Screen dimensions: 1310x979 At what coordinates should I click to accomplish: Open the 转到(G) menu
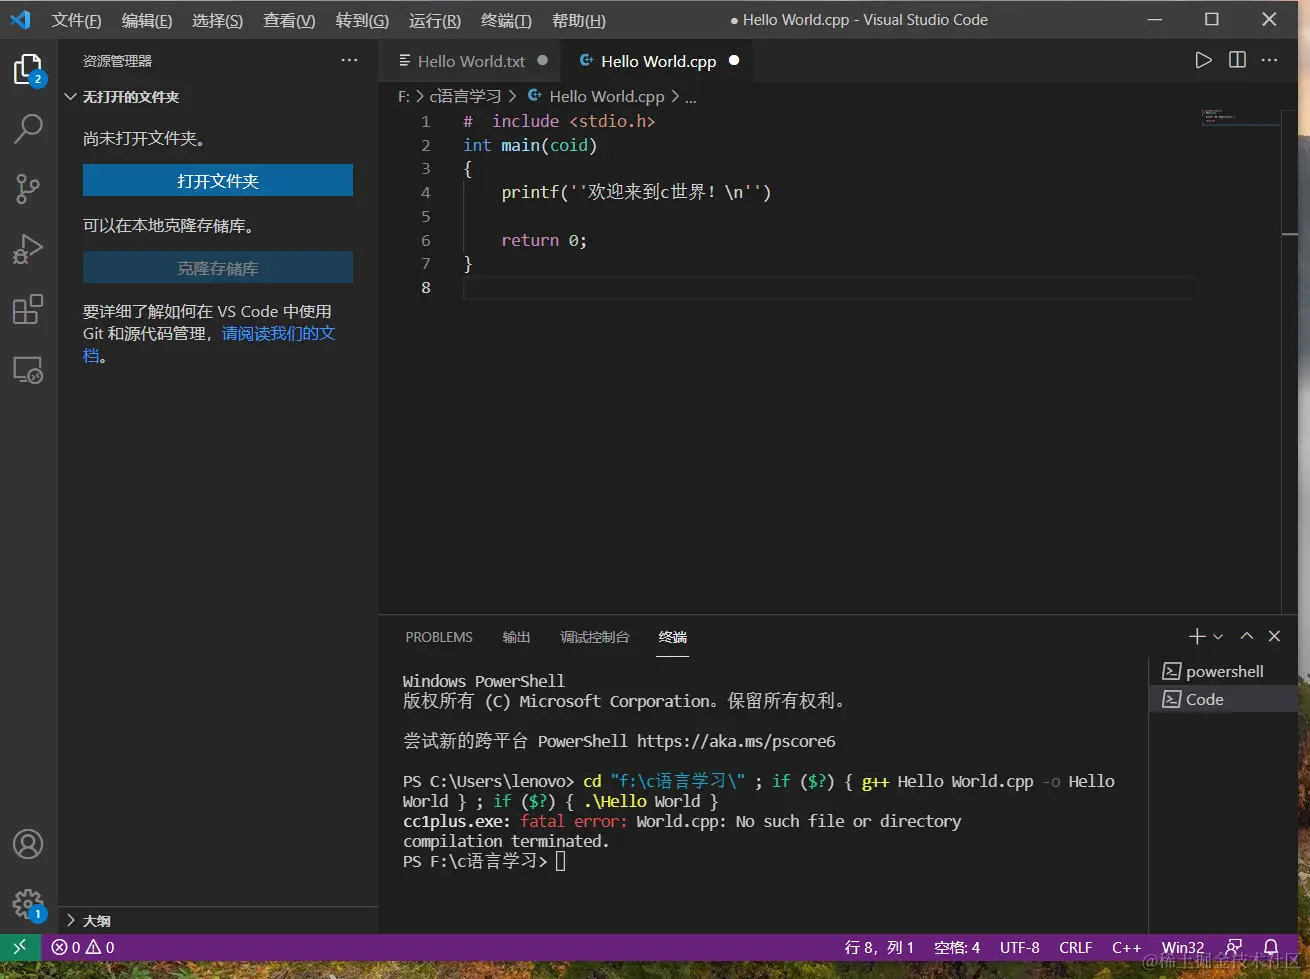click(362, 20)
